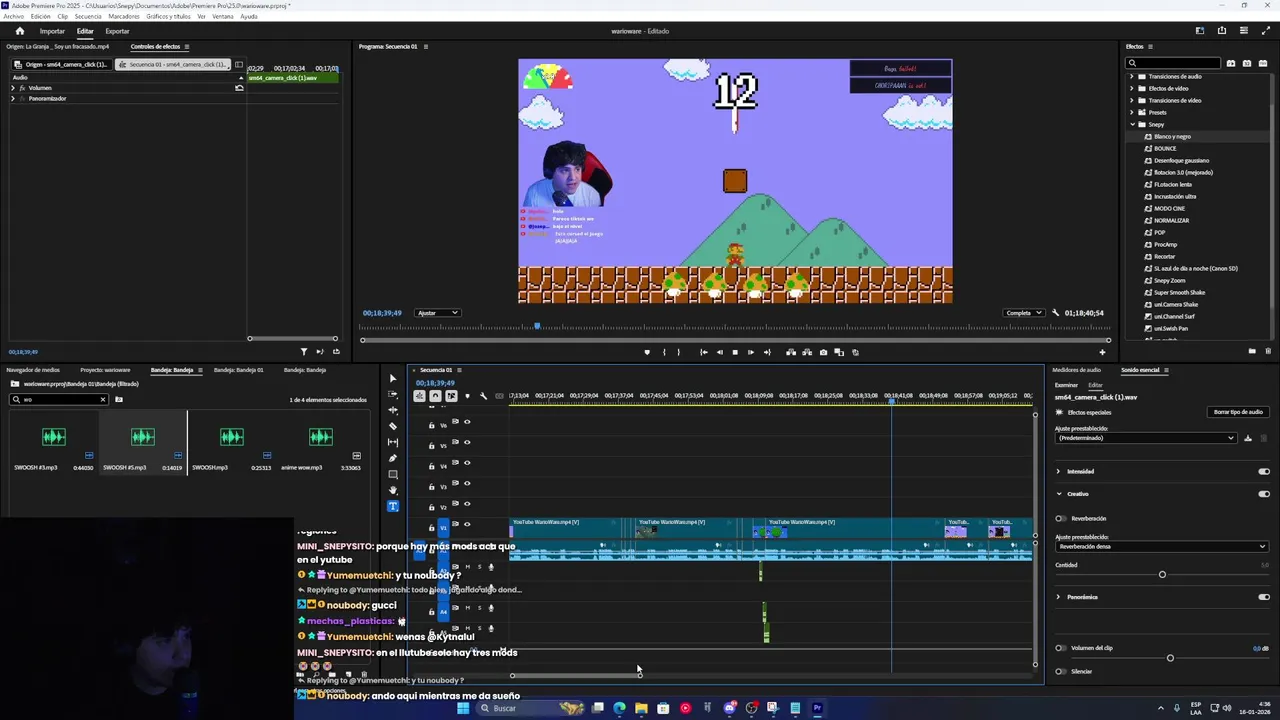This screenshot has width=1280, height=720.
Task: Pick the Razor tool
Action: click(392, 426)
